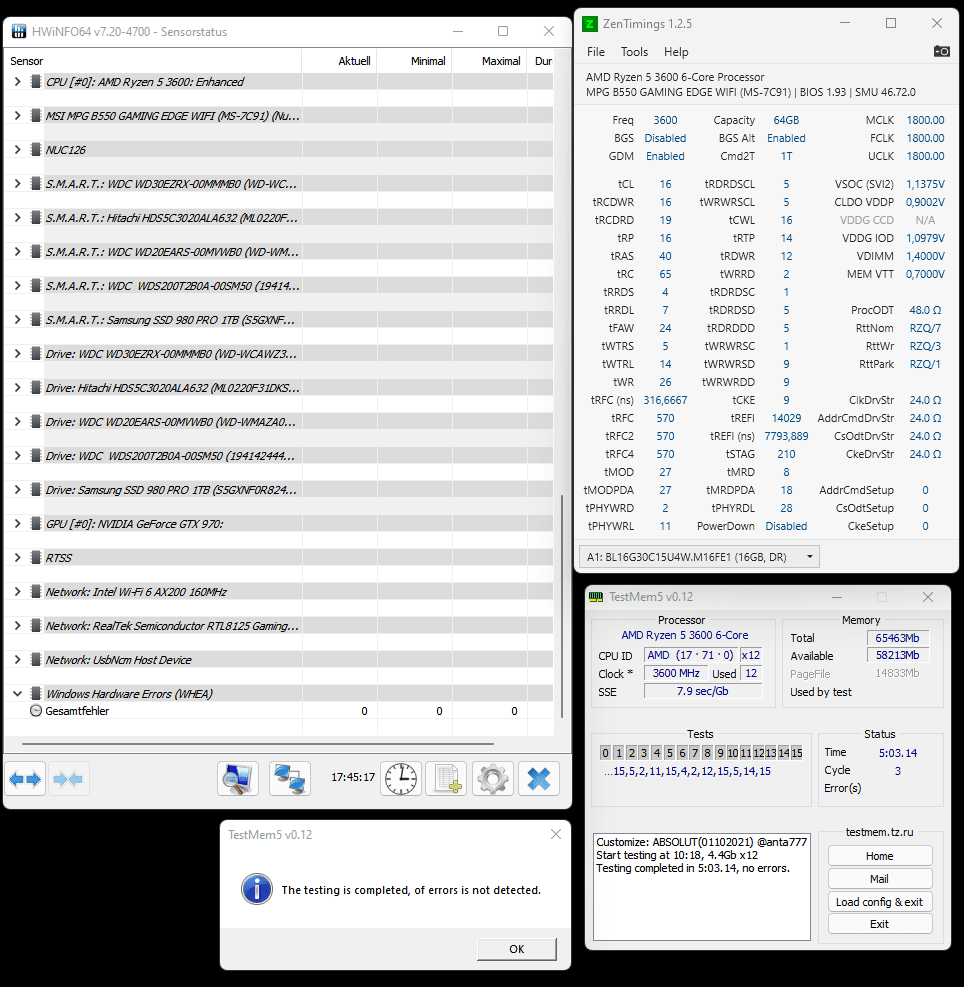Open HWiNFO network monitoring computers icon
The width and height of the screenshot is (964, 987).
pos(290,779)
